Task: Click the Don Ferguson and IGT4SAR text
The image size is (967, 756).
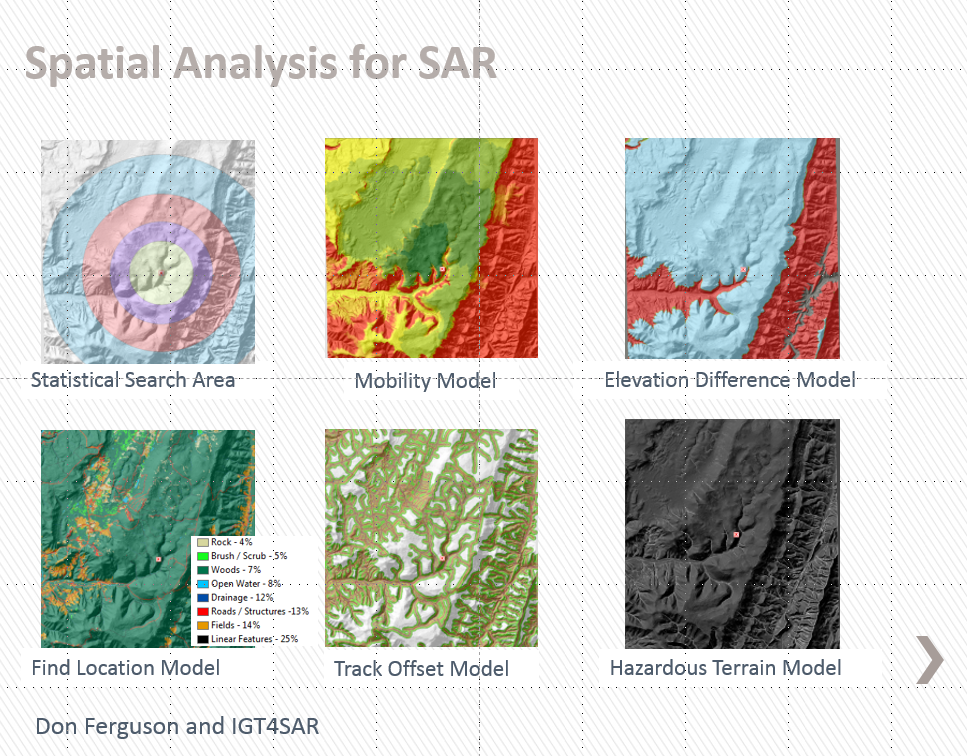Action: click(x=177, y=726)
